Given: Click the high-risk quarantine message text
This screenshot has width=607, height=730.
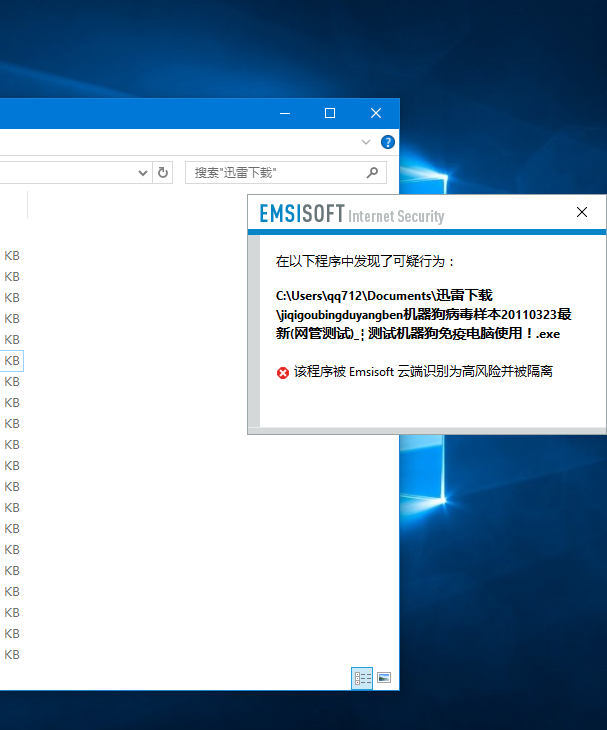Looking at the screenshot, I should coord(423,372).
